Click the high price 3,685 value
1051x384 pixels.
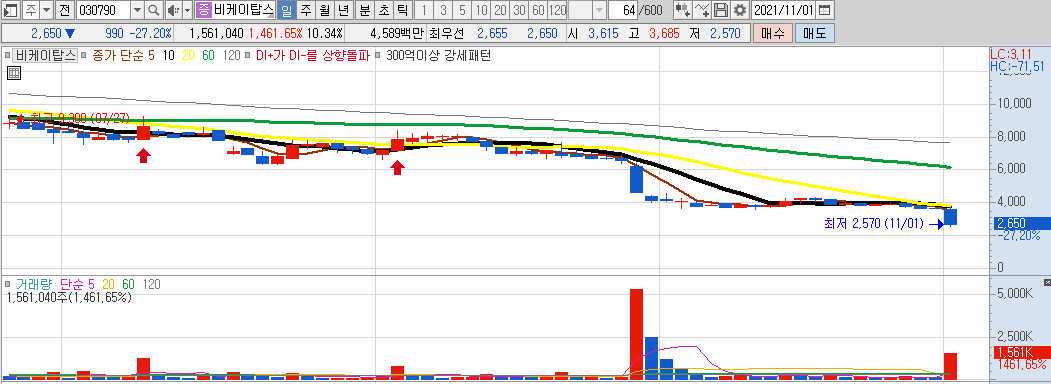pyautogui.click(x=665, y=34)
